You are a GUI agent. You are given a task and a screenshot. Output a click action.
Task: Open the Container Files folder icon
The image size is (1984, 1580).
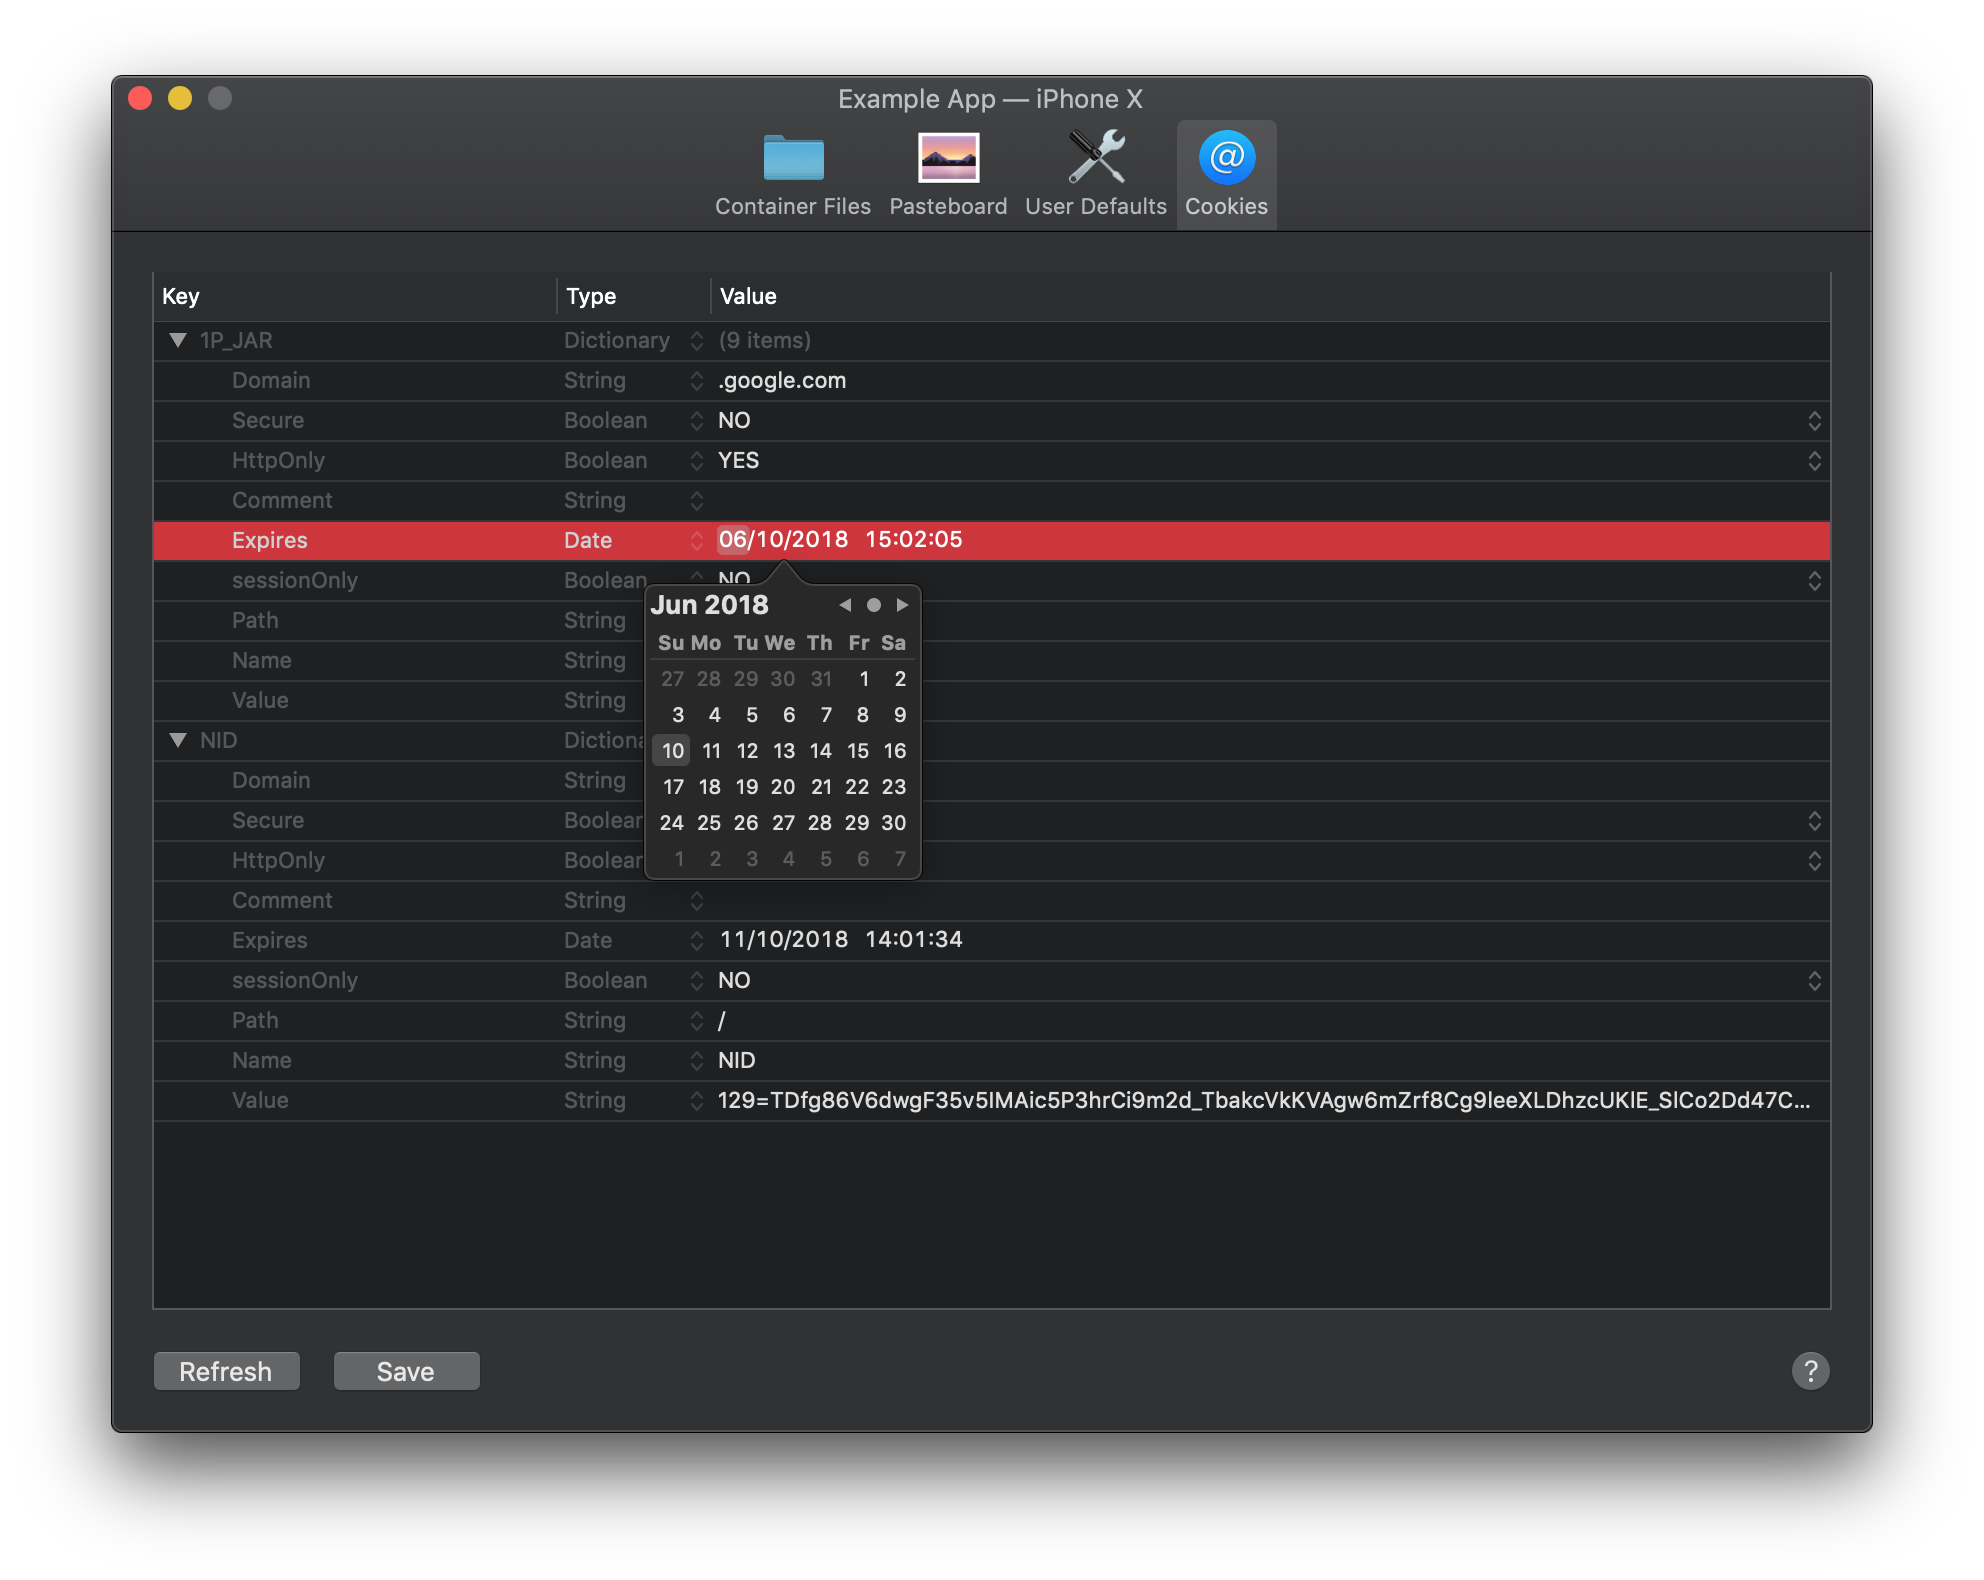(x=793, y=158)
